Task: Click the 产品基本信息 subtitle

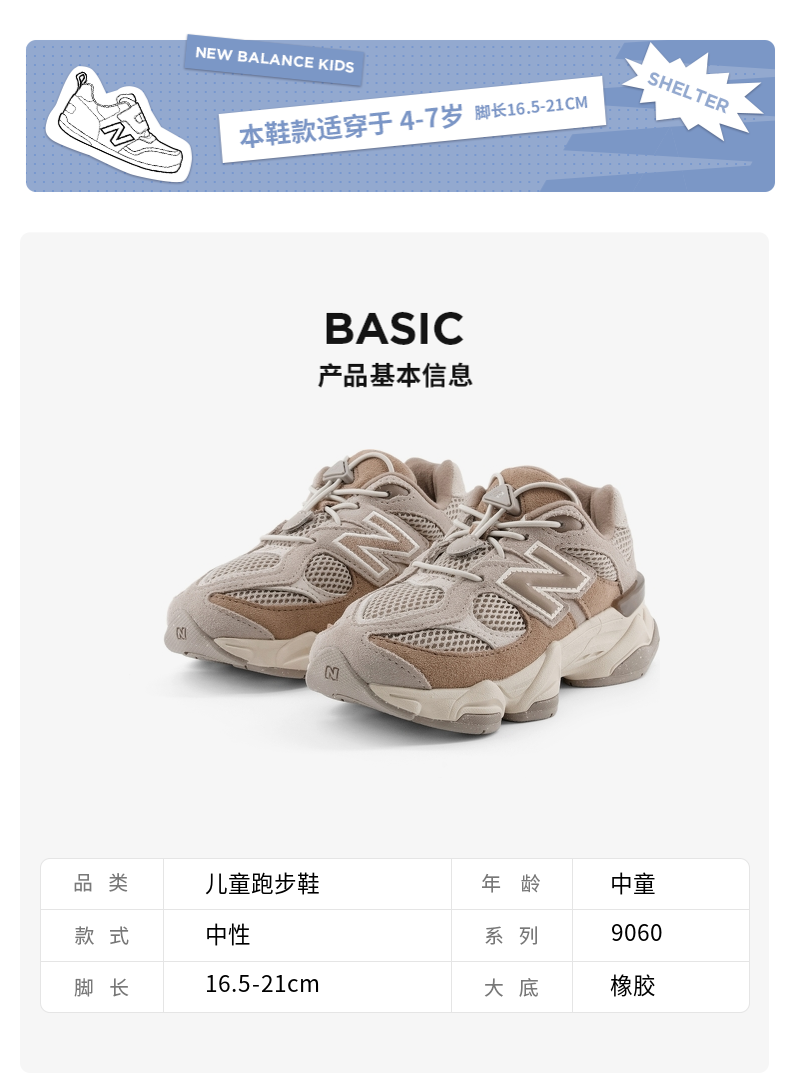Action: click(x=395, y=375)
